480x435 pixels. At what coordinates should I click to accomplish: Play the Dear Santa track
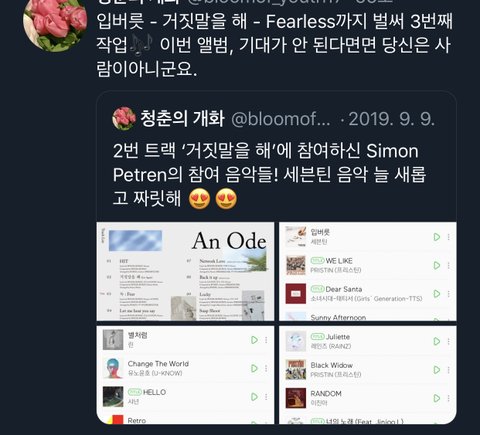click(437, 294)
